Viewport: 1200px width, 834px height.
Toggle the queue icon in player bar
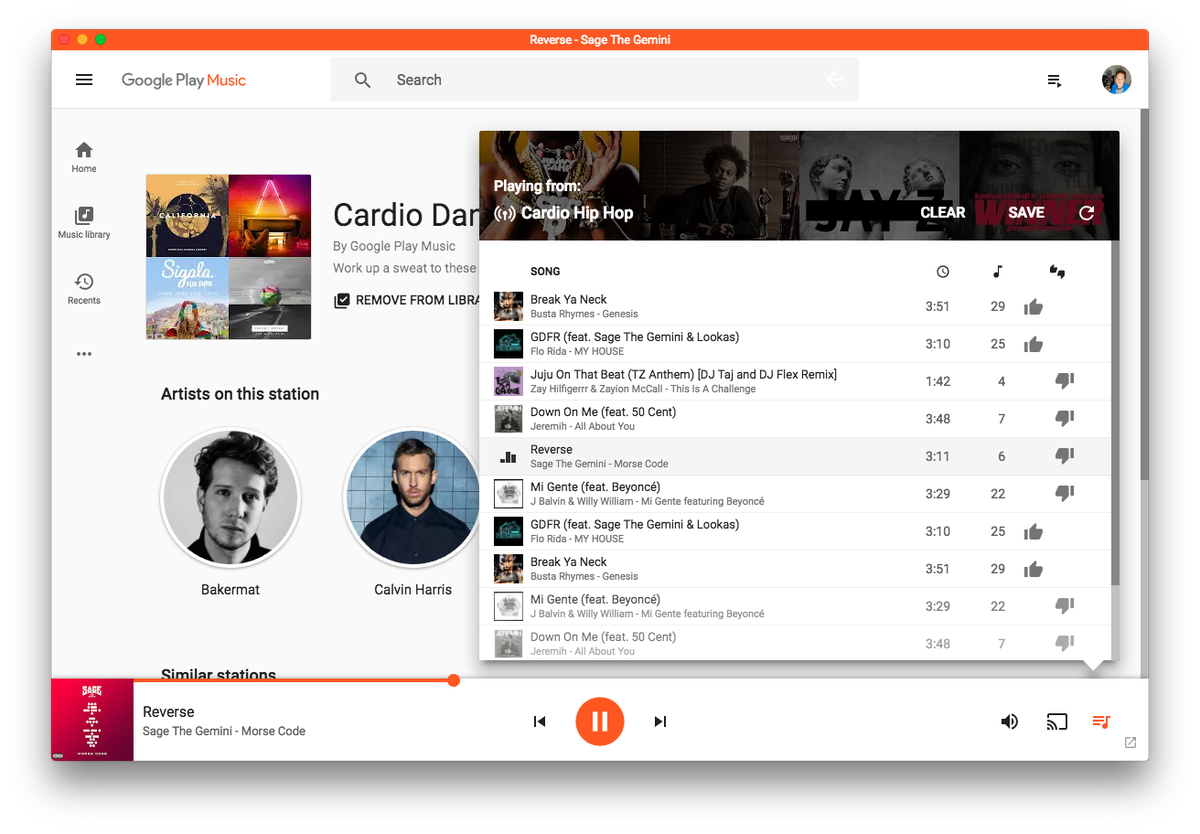click(1101, 721)
